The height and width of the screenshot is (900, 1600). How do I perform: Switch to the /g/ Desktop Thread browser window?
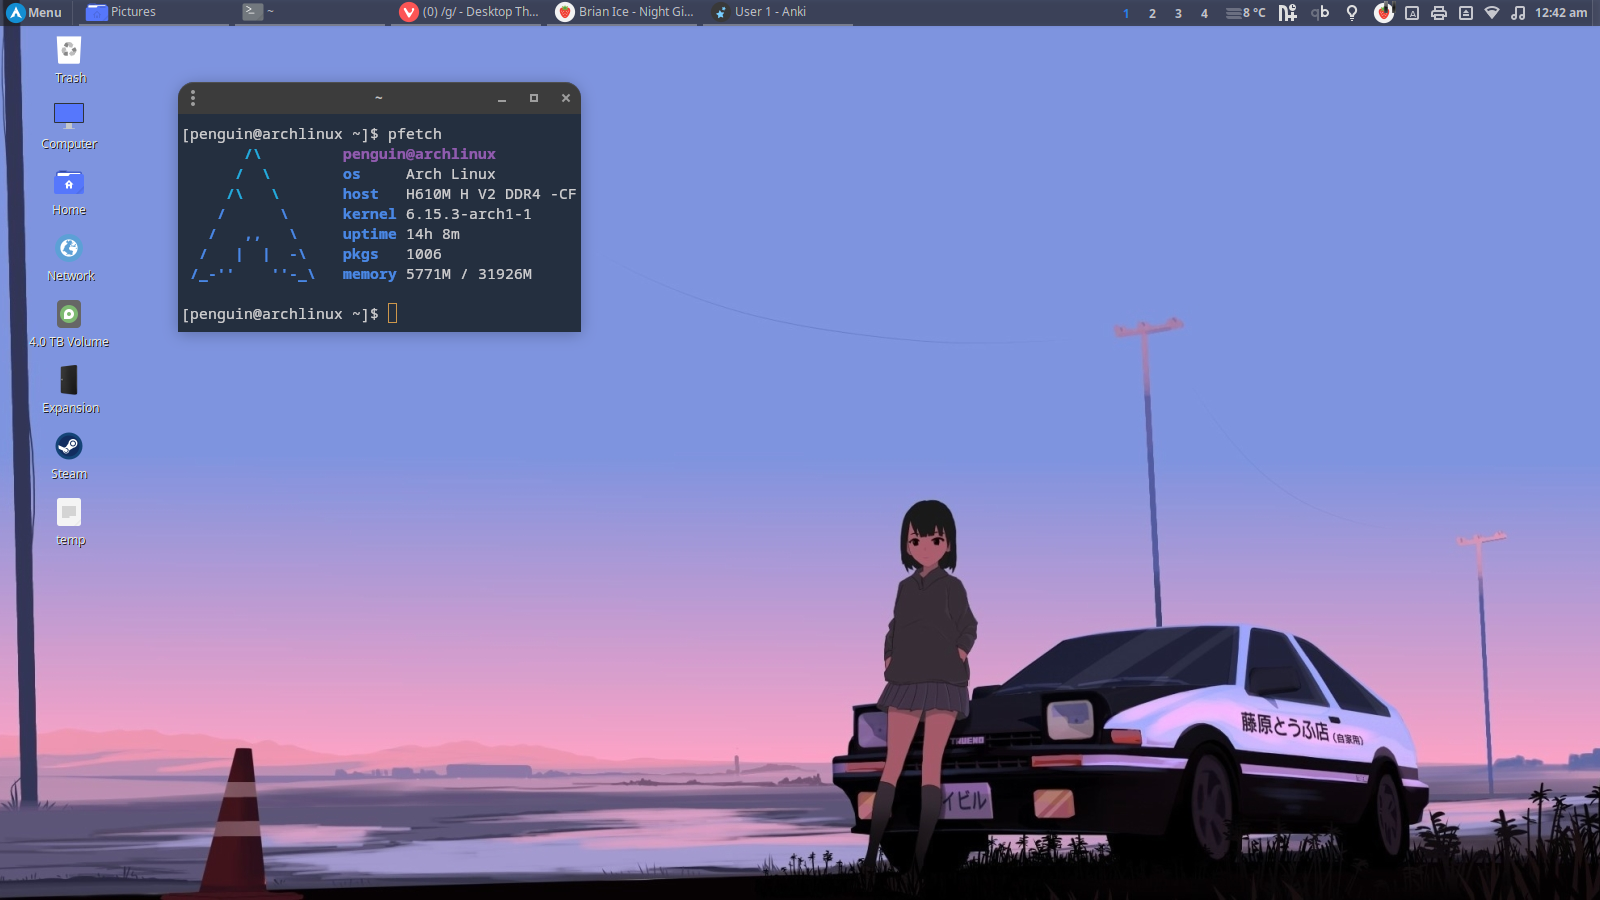point(468,12)
